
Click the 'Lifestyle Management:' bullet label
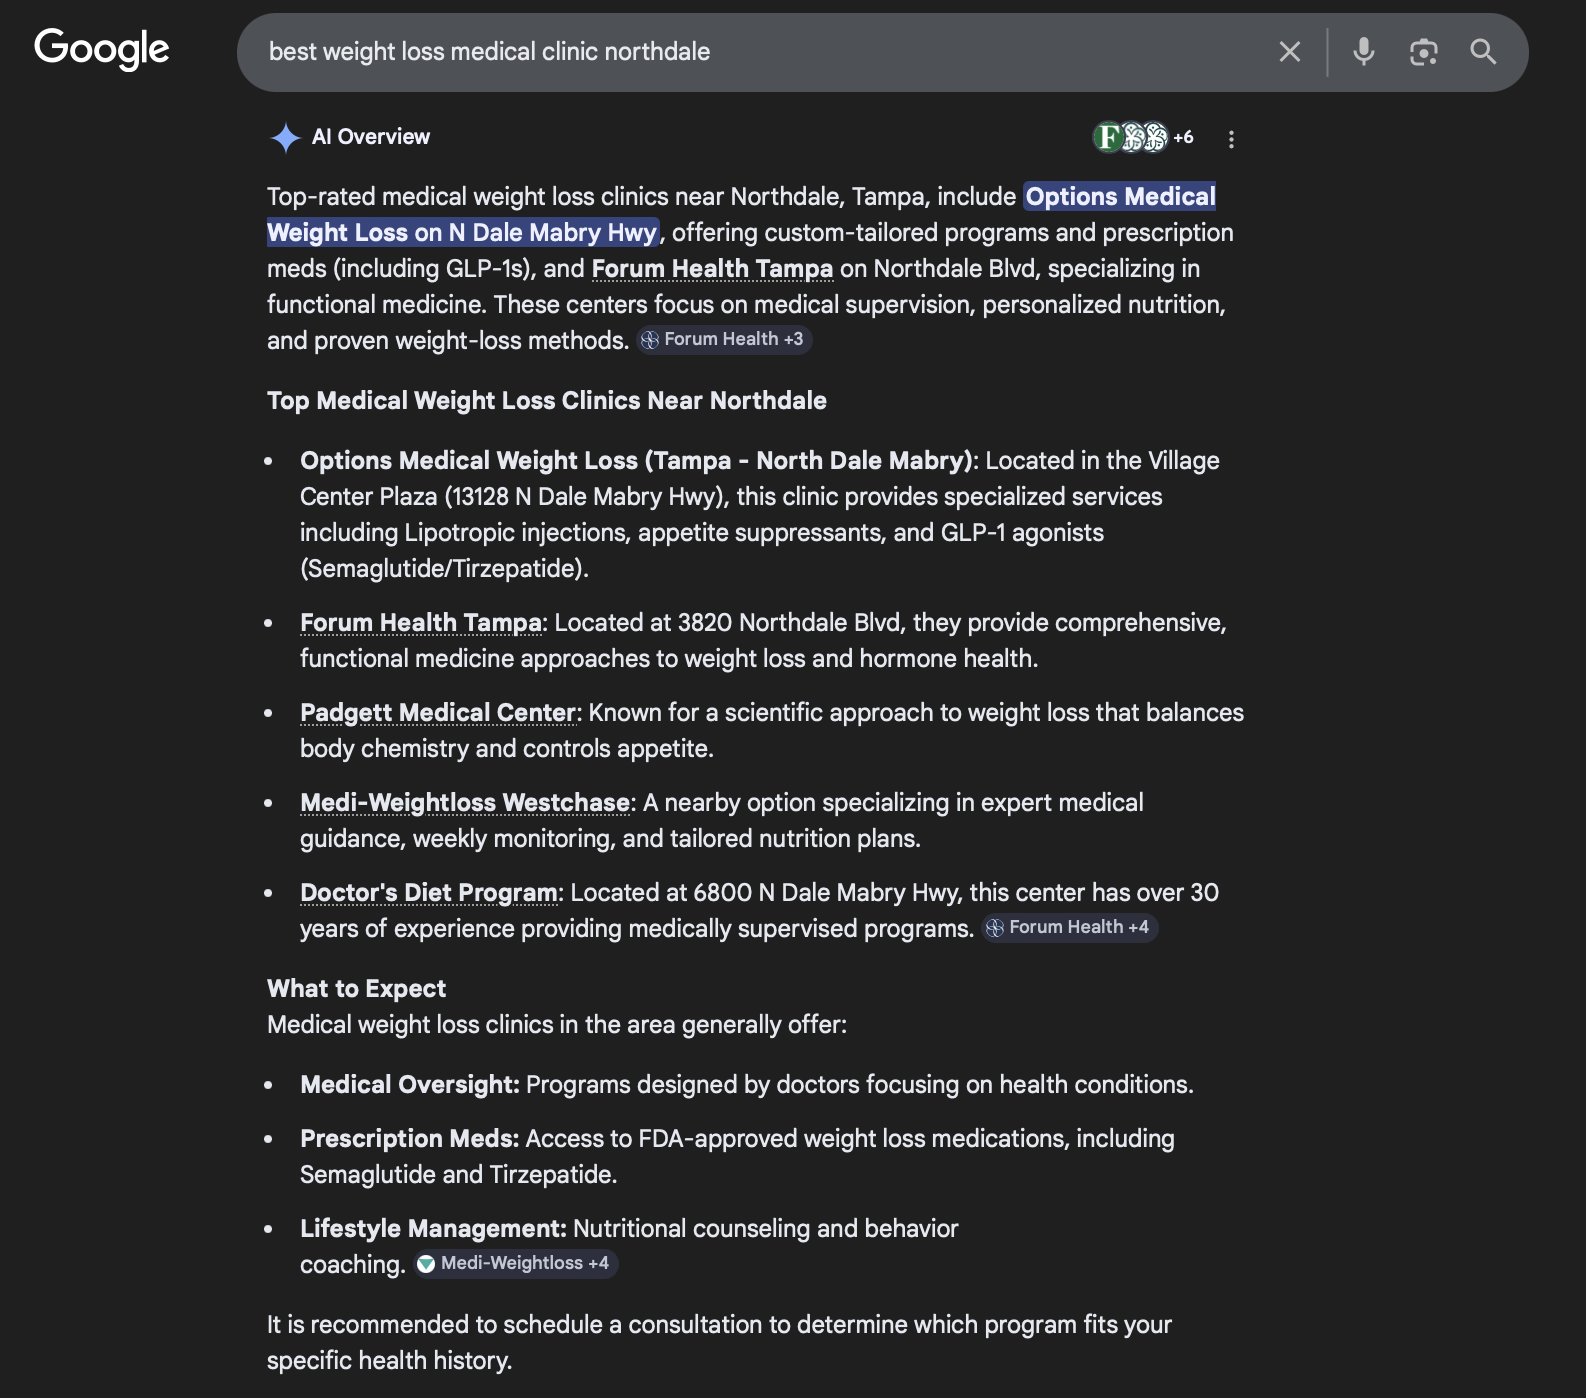coord(434,1229)
